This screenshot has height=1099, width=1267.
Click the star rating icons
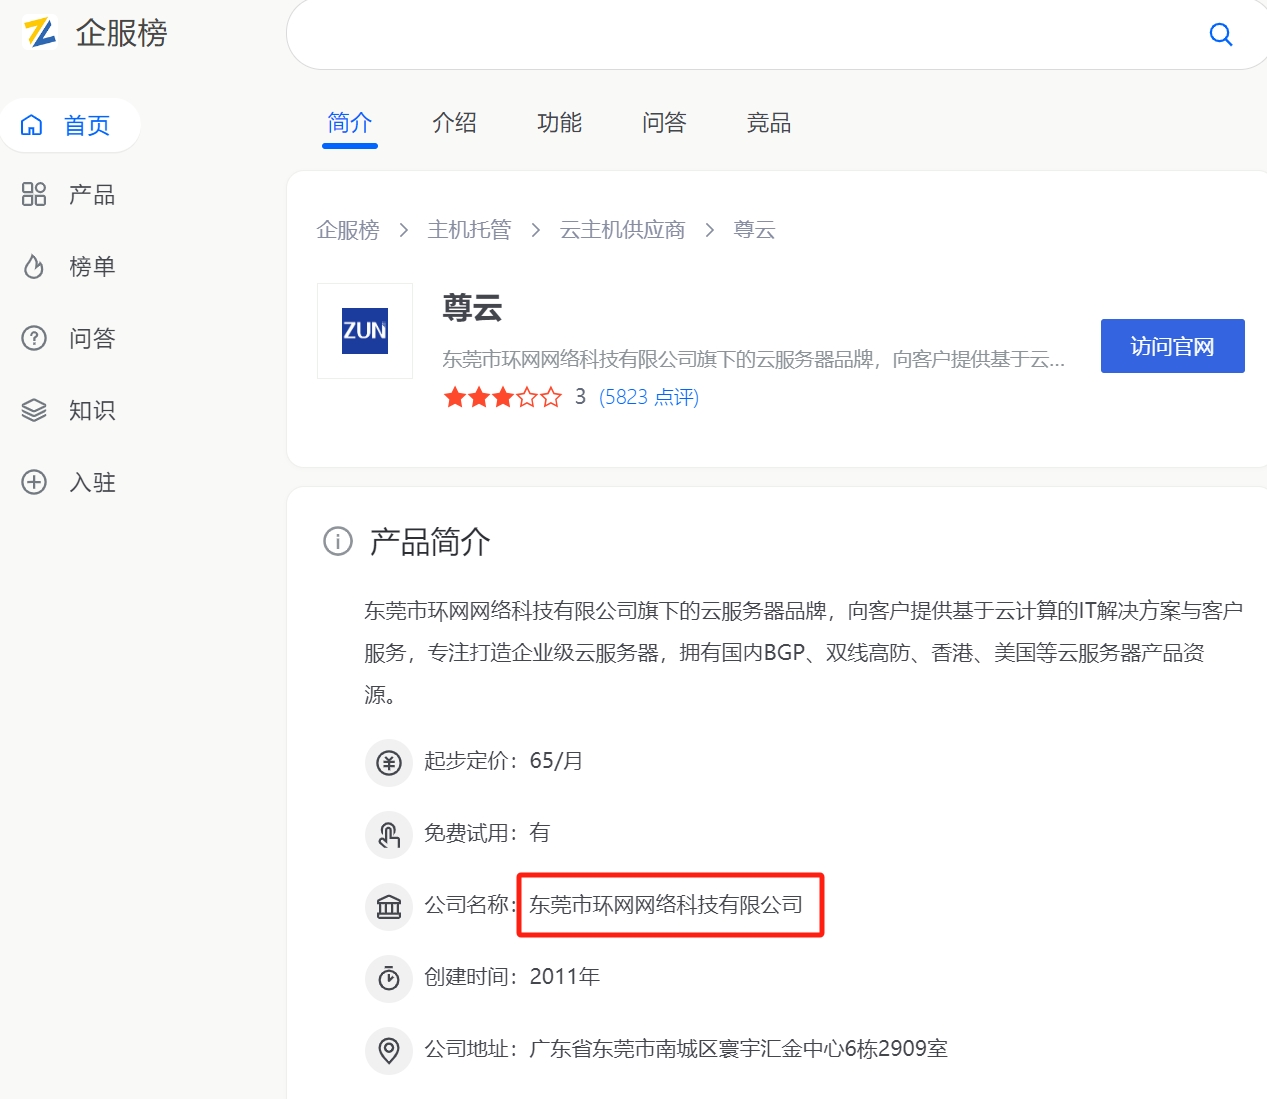point(503,397)
